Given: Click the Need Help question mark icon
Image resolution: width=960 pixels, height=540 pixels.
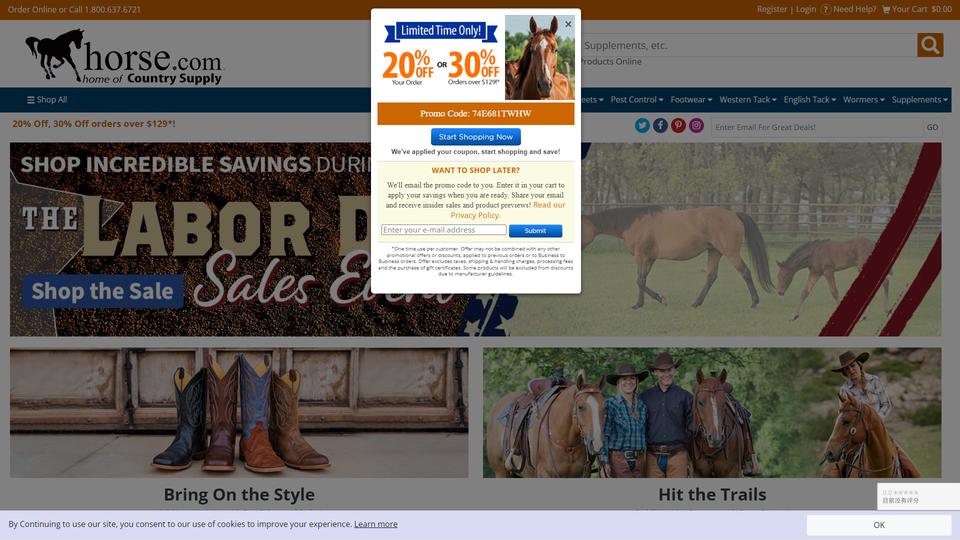Looking at the screenshot, I should point(826,9).
